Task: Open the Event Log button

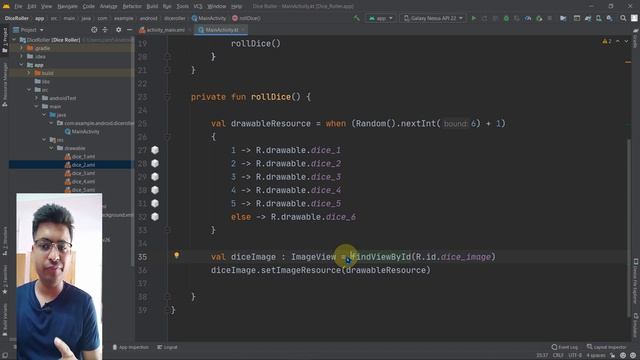Action: (564, 347)
